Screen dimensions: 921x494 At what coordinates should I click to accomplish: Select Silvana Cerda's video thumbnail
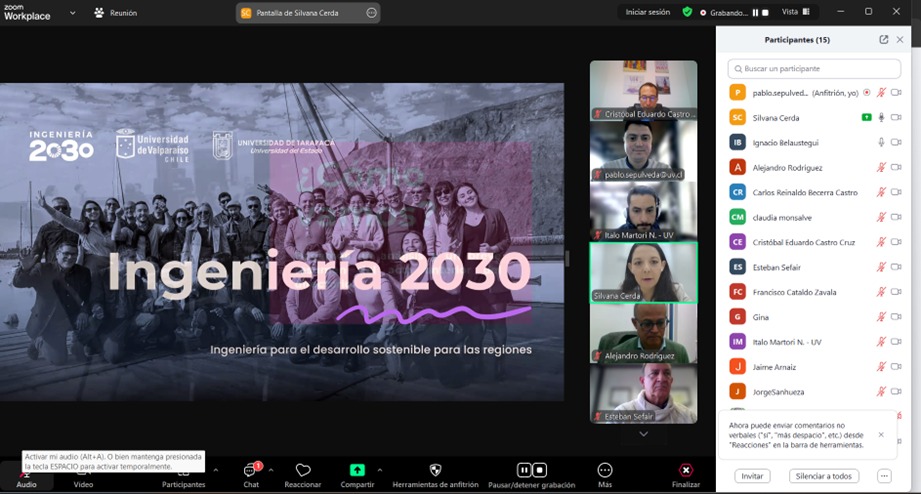tap(644, 273)
